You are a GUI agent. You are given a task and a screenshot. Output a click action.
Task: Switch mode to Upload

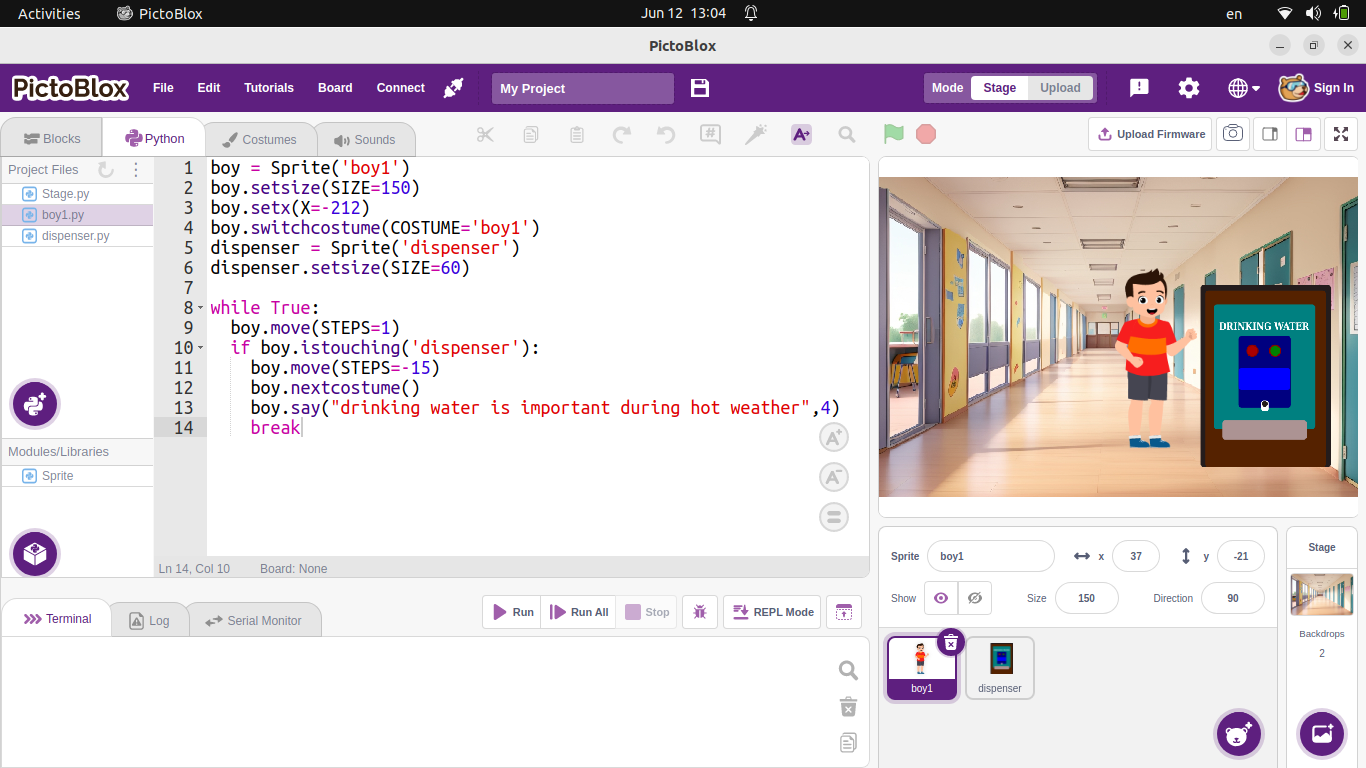tap(1060, 88)
